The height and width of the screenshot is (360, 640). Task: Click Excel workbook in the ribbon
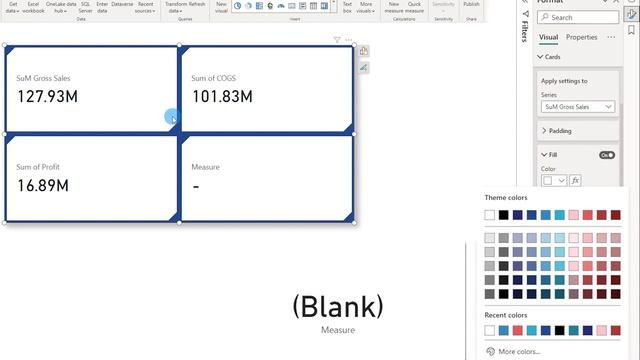(x=33, y=7)
